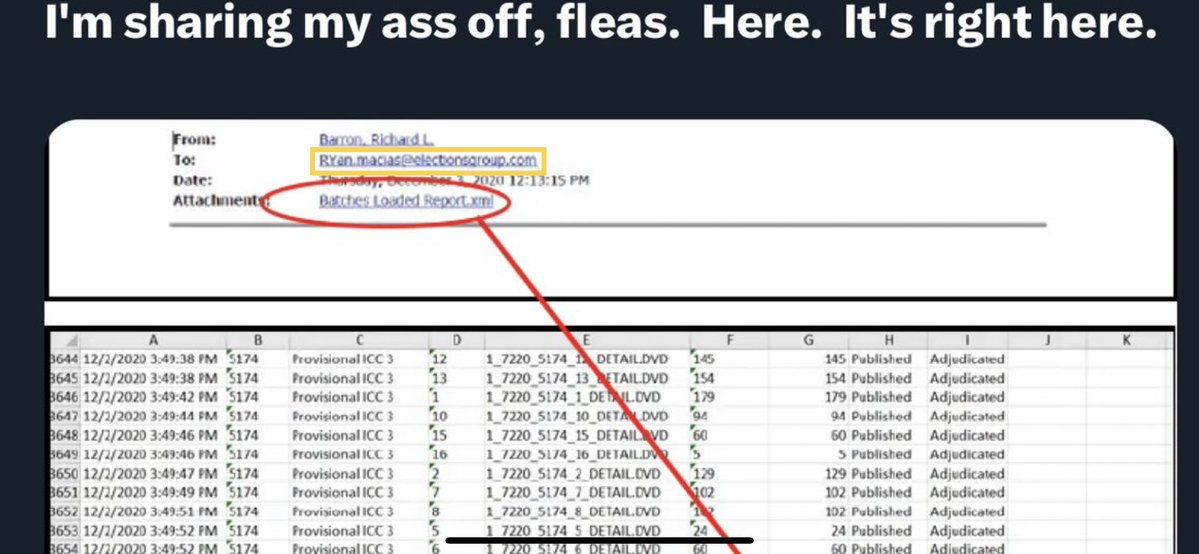Click sender name Barron, Richard L.
The image size is (1199, 554).
pyautogui.click(x=373, y=140)
